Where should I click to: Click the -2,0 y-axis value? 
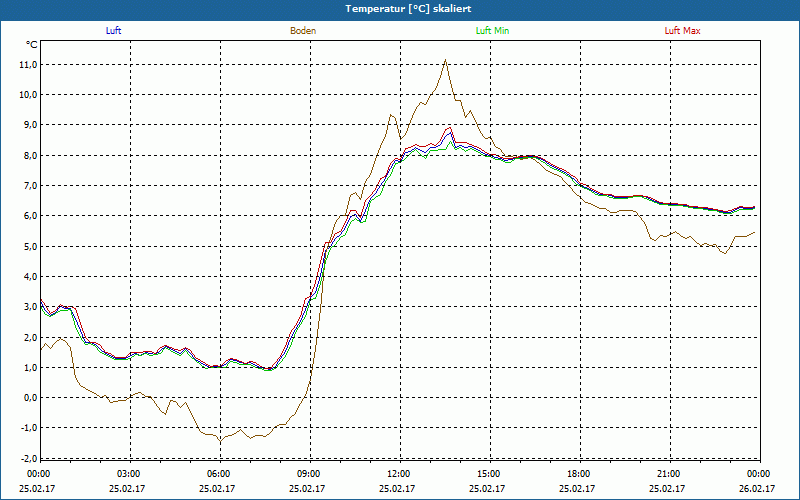pos(28,458)
